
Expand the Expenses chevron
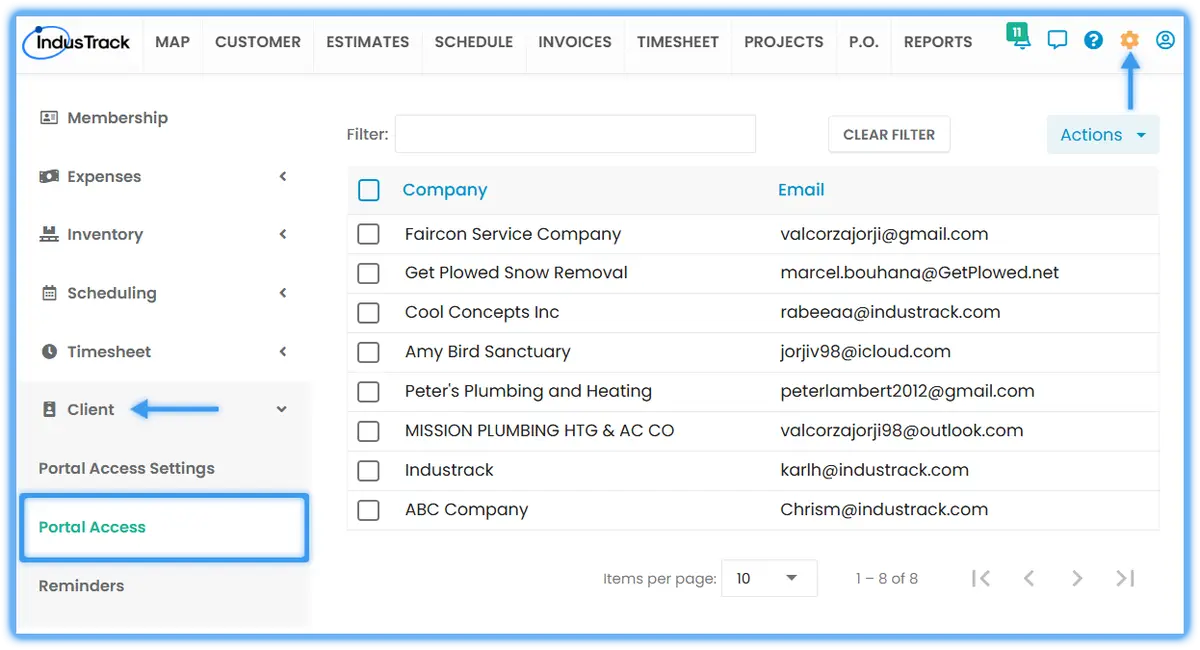pos(283,176)
